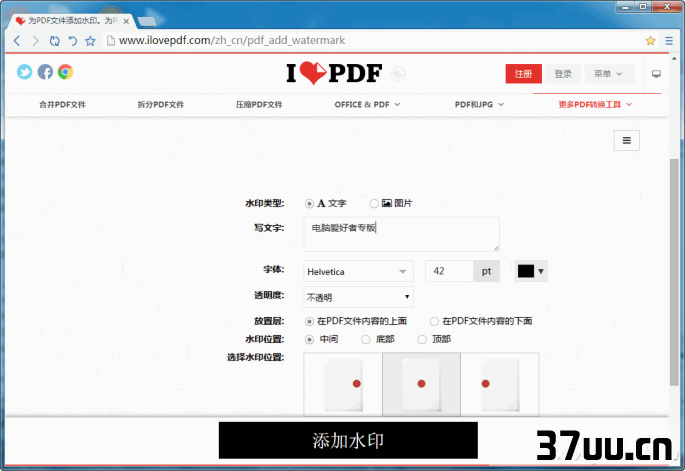Click the Chrome extension icon
Viewport: 685px width, 471px height.
coord(65,72)
